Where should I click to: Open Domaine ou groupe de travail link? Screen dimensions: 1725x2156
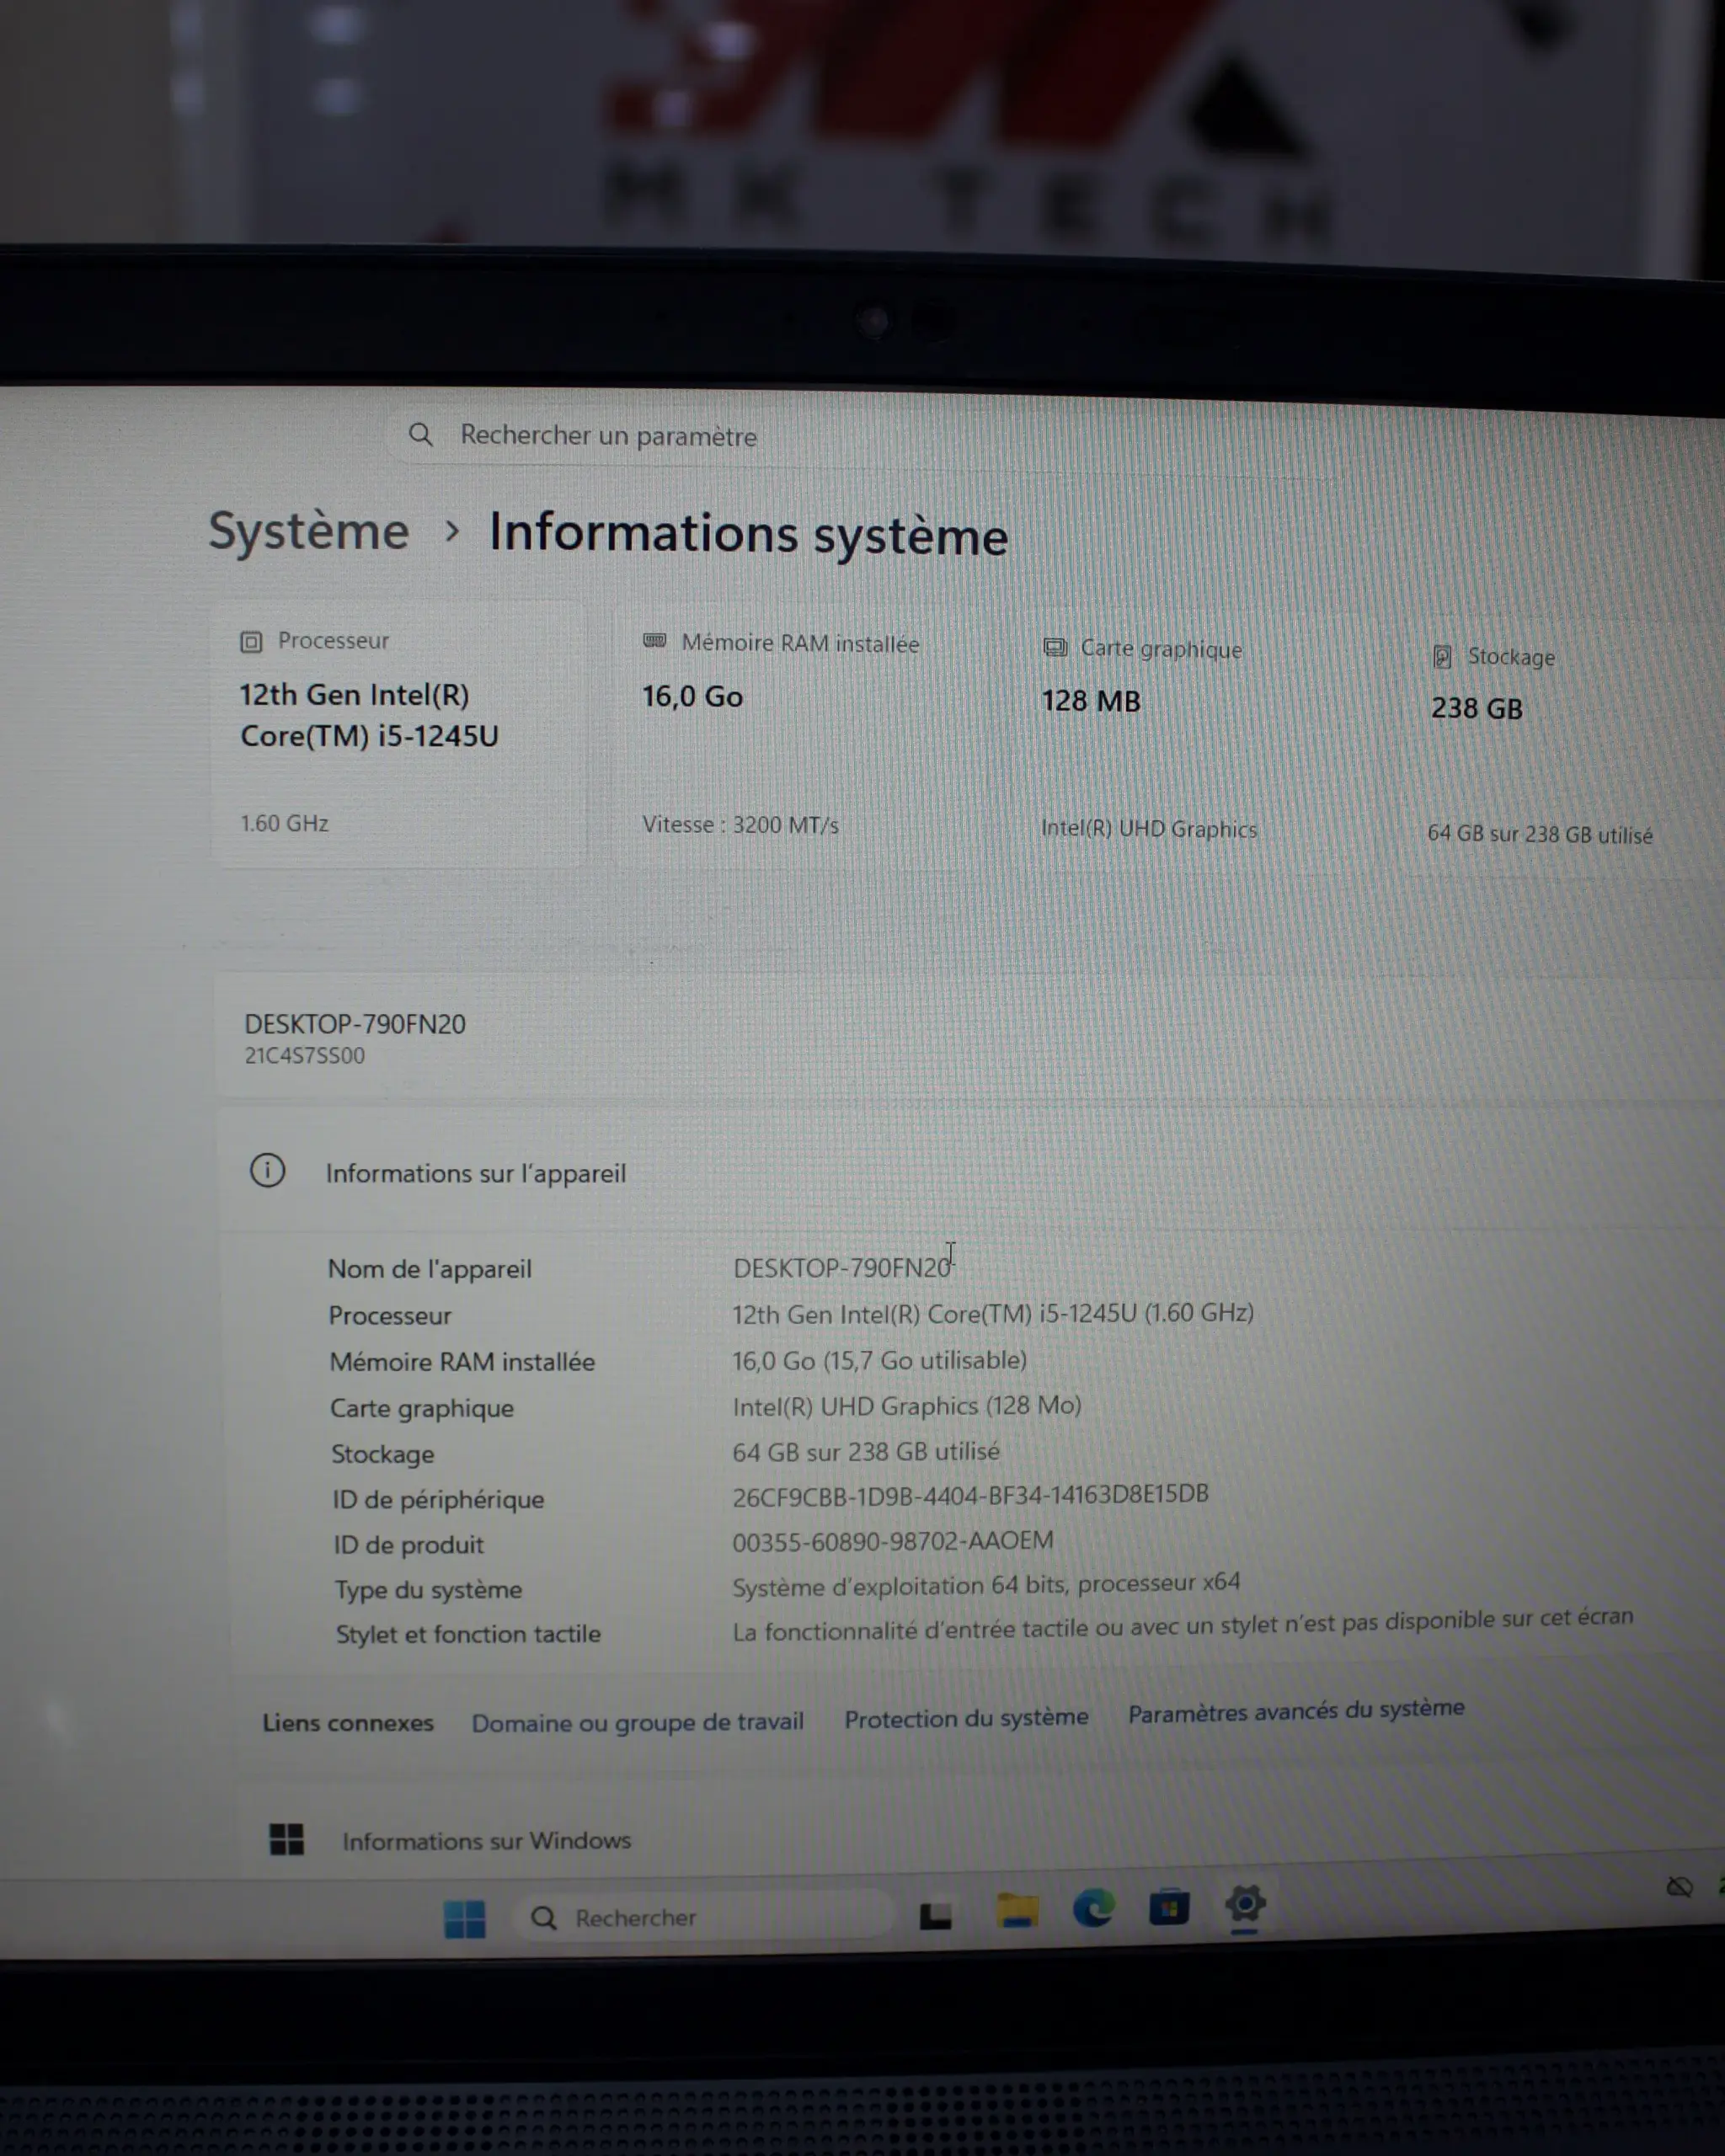pos(638,1722)
